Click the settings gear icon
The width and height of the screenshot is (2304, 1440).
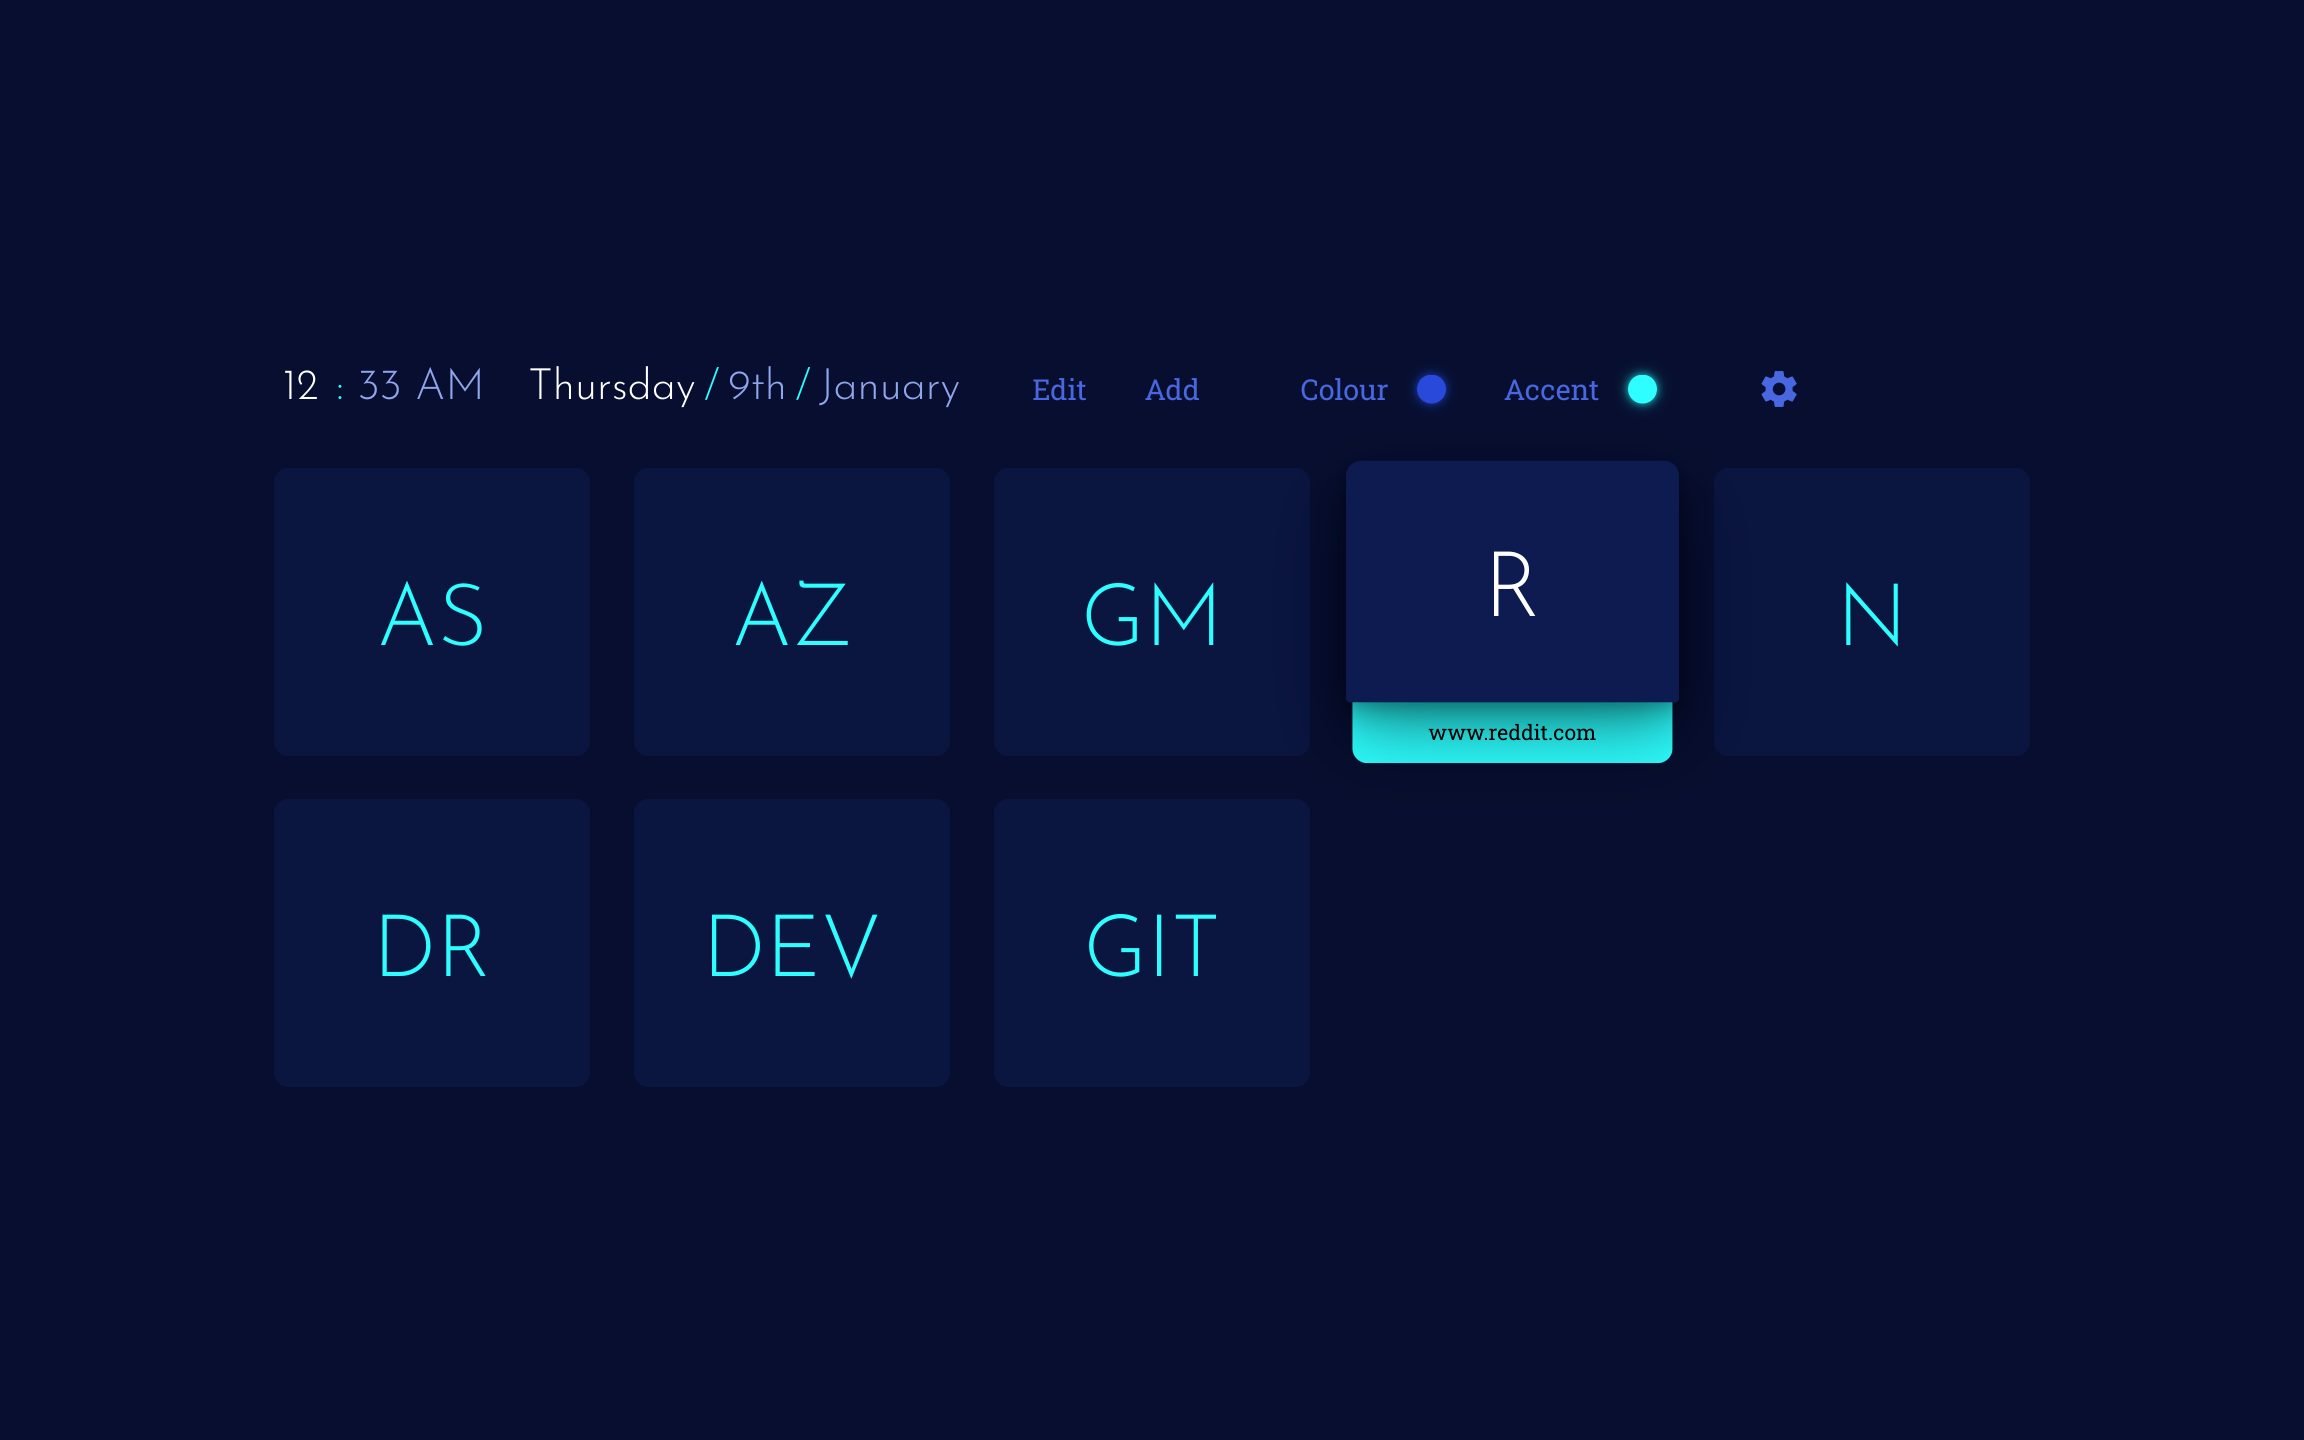tap(1778, 388)
